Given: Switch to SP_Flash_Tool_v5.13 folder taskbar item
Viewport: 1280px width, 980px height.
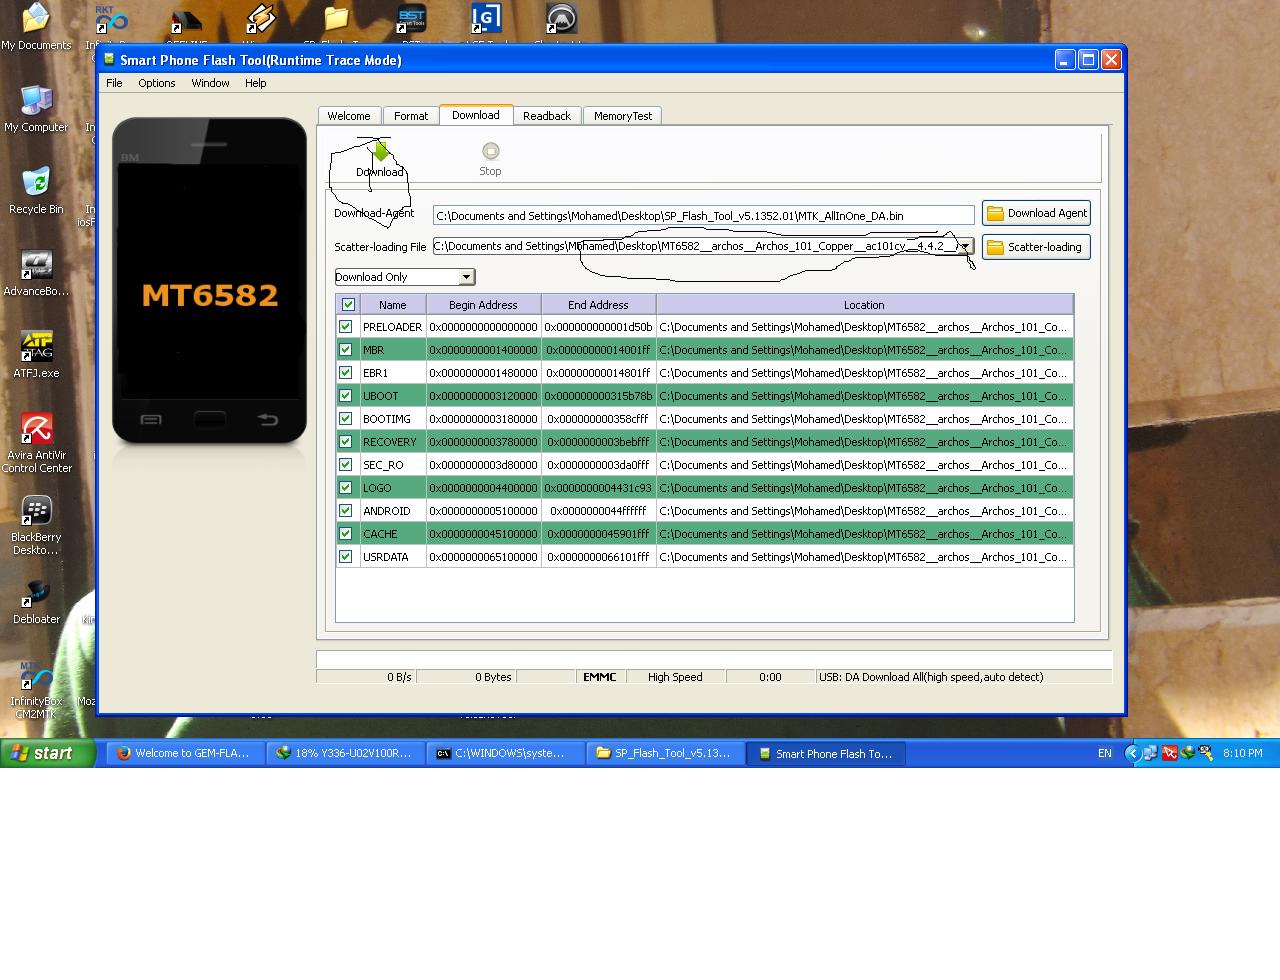Looking at the screenshot, I should point(665,753).
